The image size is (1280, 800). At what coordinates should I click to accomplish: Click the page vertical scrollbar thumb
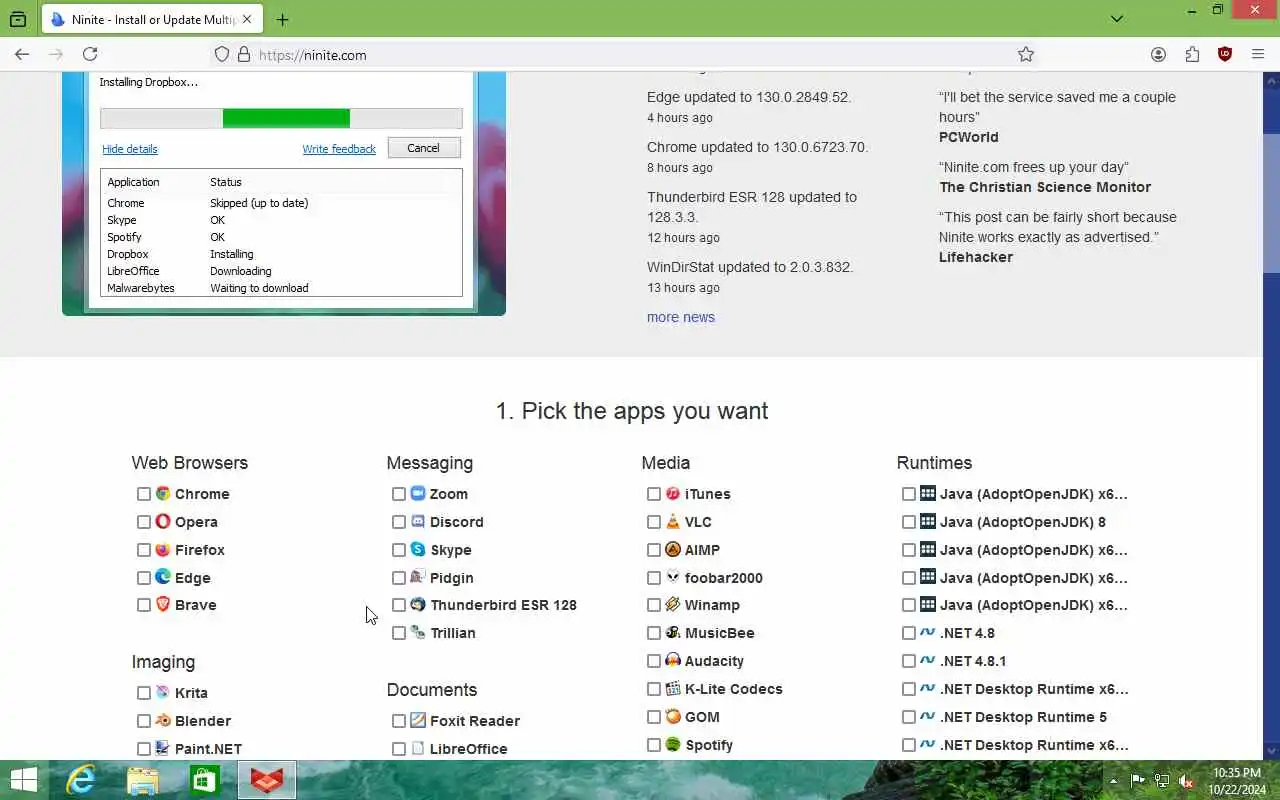1271,203
